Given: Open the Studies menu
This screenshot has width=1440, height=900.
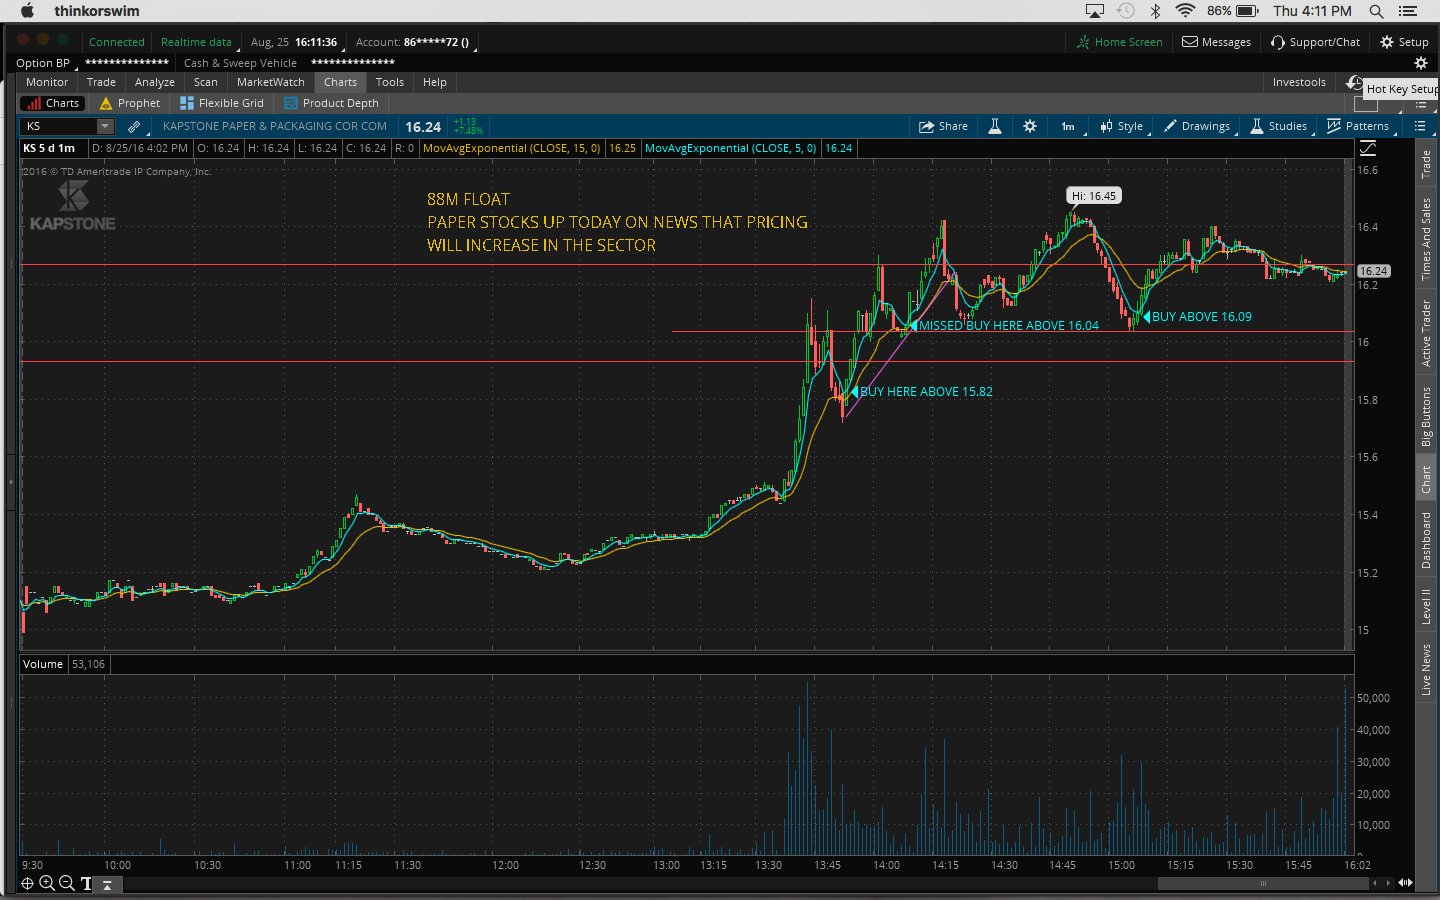Looking at the screenshot, I should pyautogui.click(x=1279, y=126).
